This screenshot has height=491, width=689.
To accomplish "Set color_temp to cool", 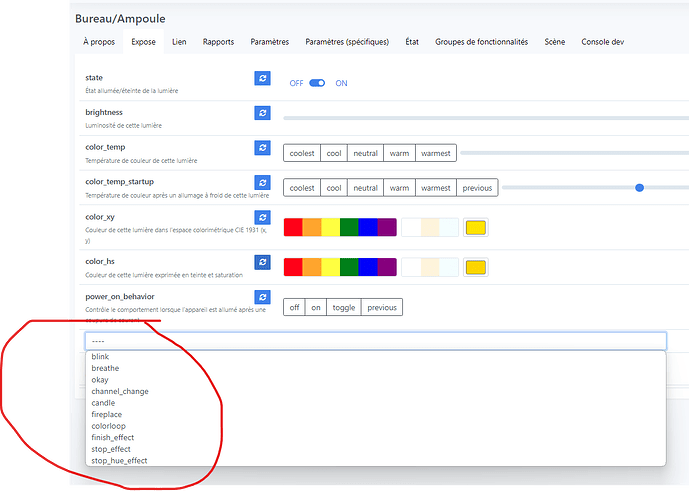I will click(x=334, y=153).
